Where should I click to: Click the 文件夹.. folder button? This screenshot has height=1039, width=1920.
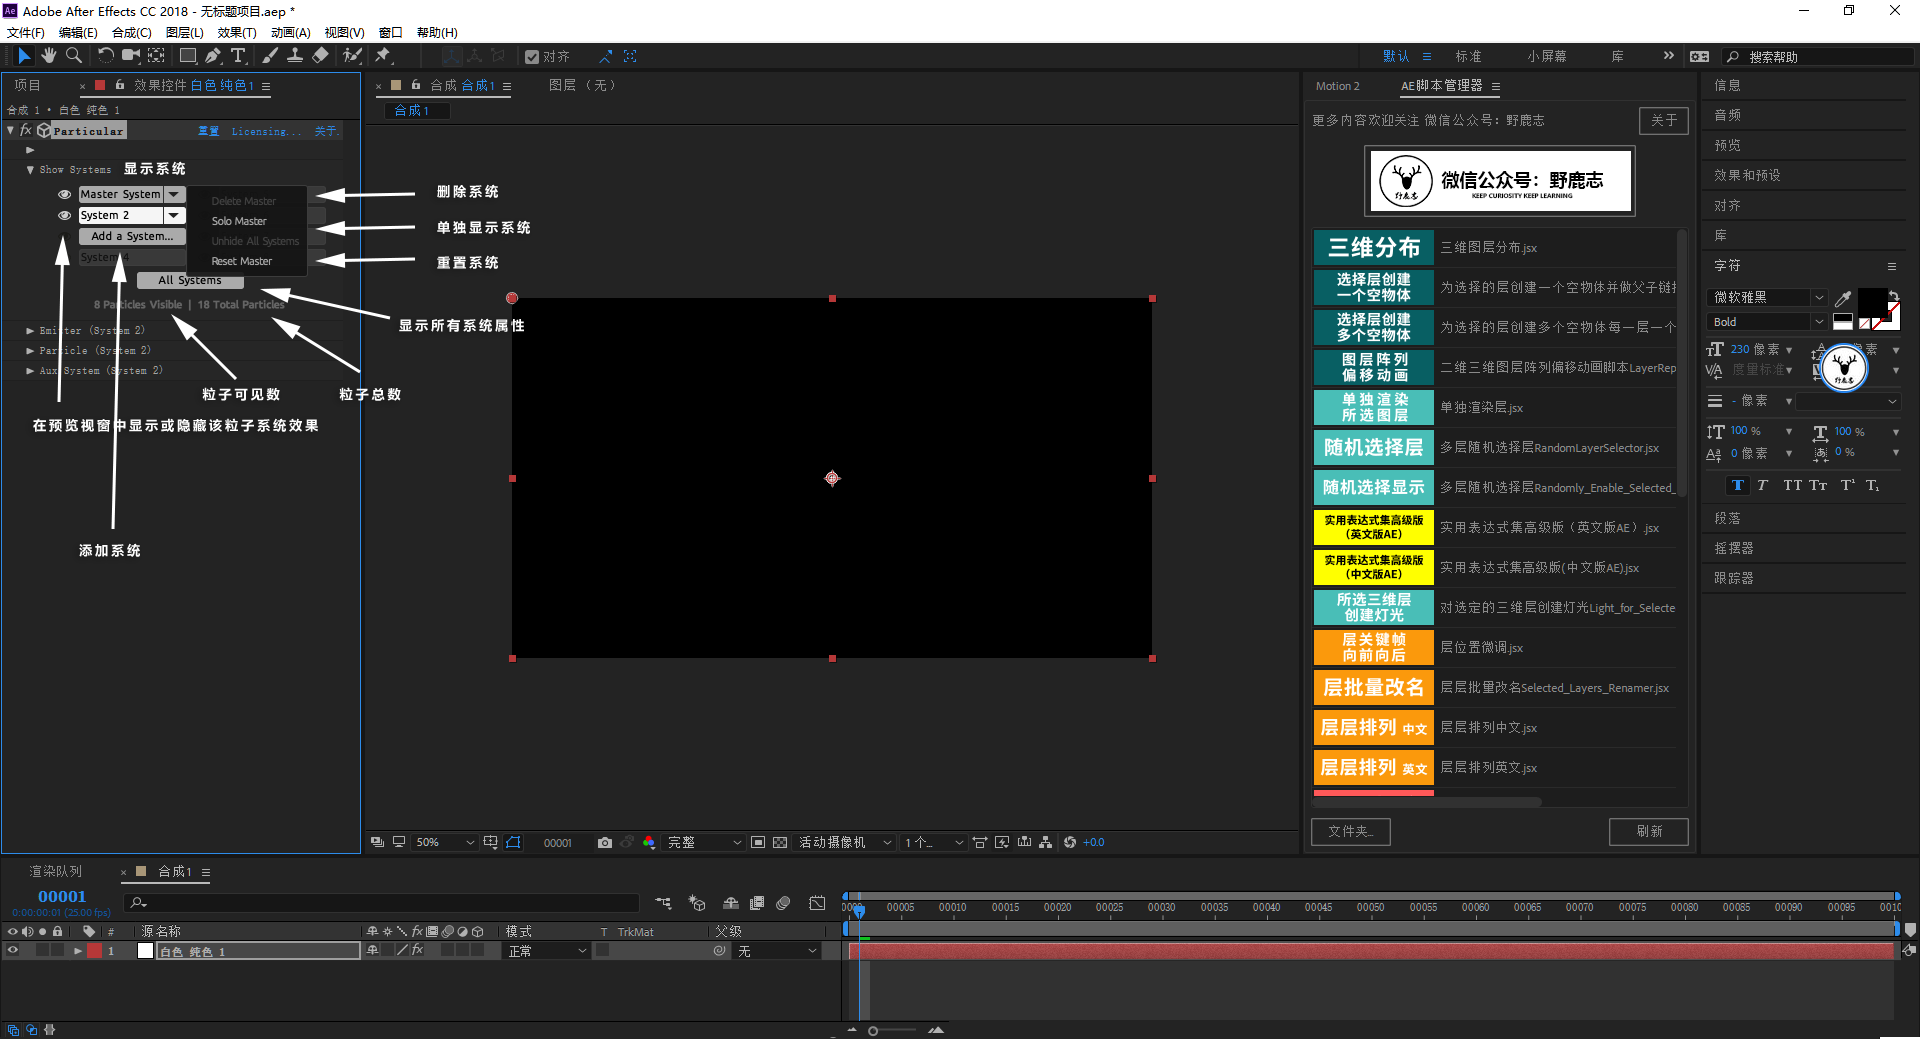pyautogui.click(x=1351, y=831)
